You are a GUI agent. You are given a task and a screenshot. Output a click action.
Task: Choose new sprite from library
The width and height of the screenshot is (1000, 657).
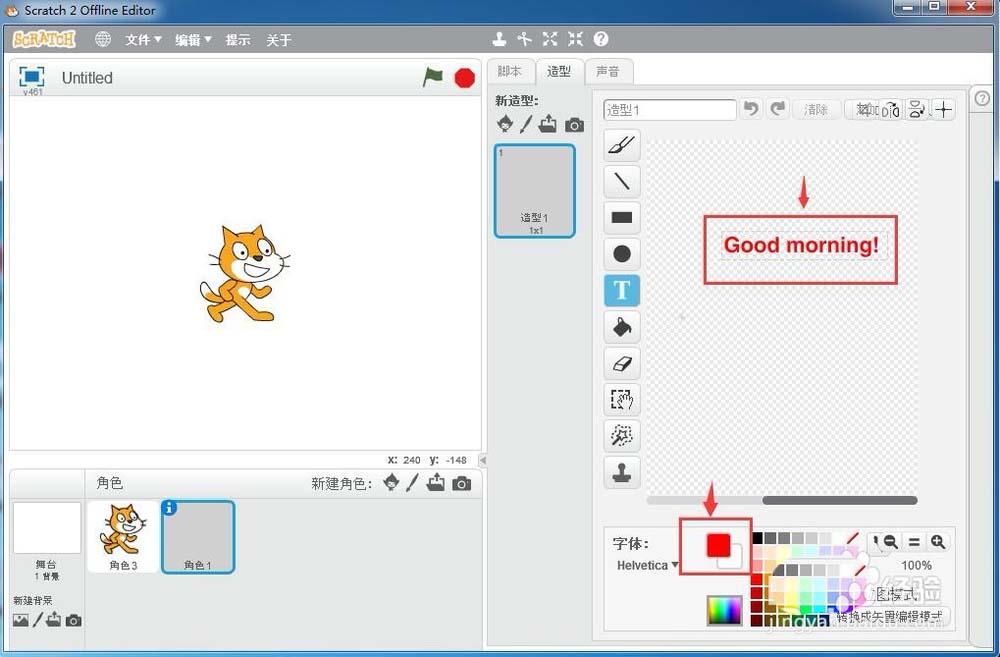[392, 483]
